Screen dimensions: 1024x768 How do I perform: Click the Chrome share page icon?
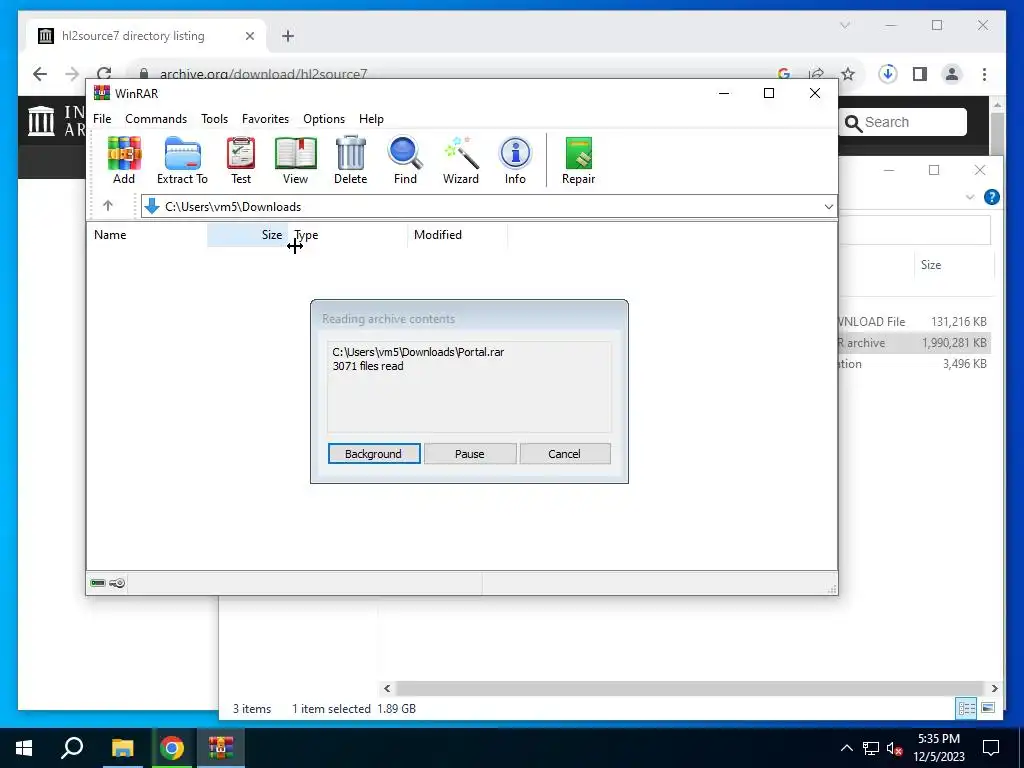click(x=816, y=74)
